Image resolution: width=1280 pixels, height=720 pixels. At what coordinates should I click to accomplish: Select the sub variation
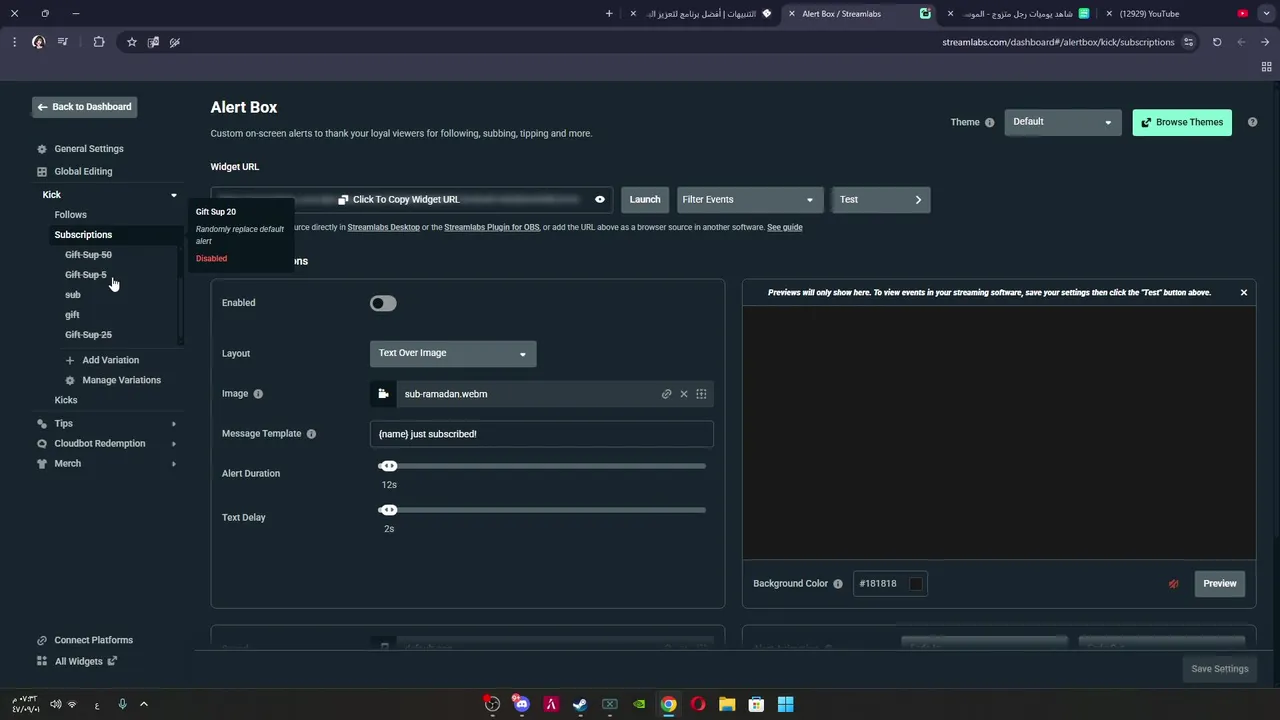pyautogui.click(x=73, y=295)
